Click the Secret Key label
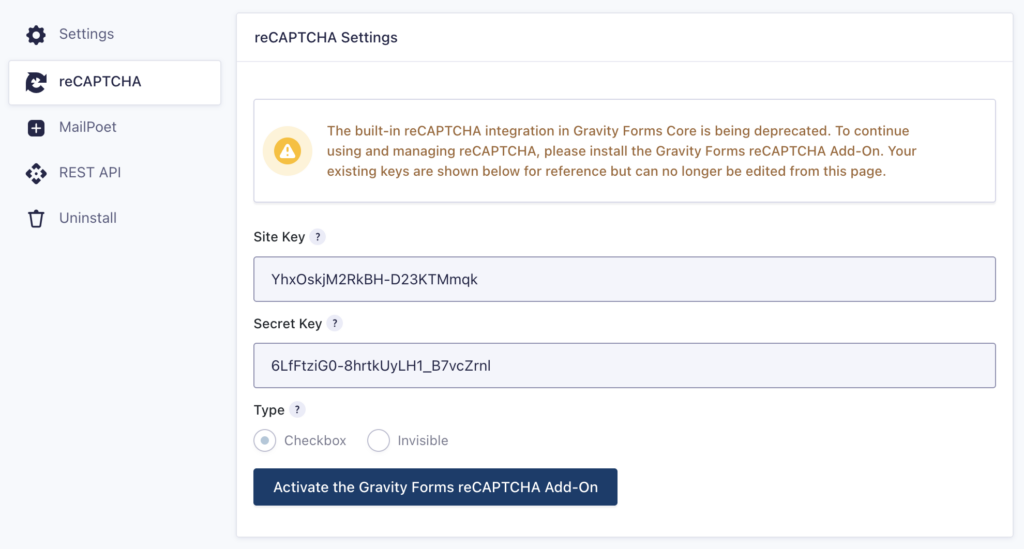Image resolution: width=1024 pixels, height=549 pixels. (287, 324)
